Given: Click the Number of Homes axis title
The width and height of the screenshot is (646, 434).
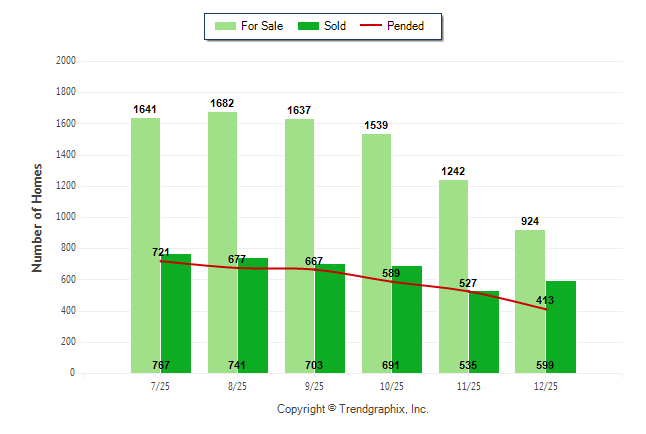Looking at the screenshot, I should coord(38,217).
